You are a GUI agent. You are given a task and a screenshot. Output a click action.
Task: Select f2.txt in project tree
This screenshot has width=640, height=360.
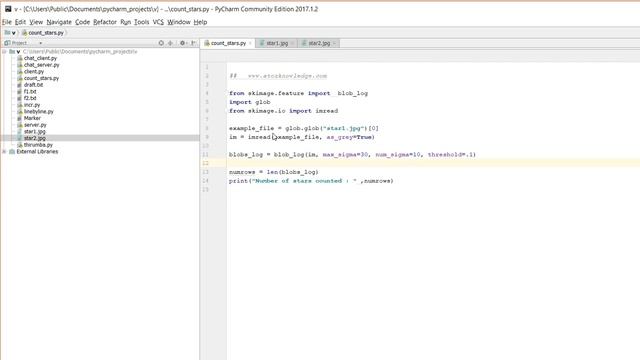(30, 98)
